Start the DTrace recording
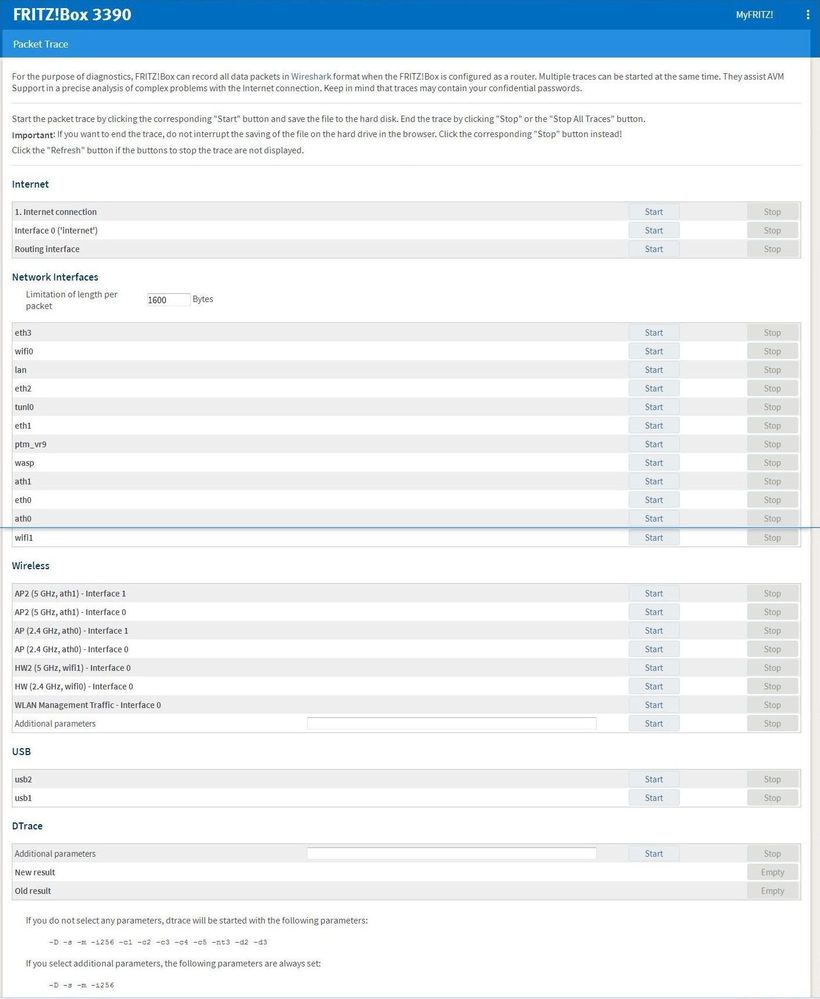Image resolution: width=820 pixels, height=999 pixels. 654,854
